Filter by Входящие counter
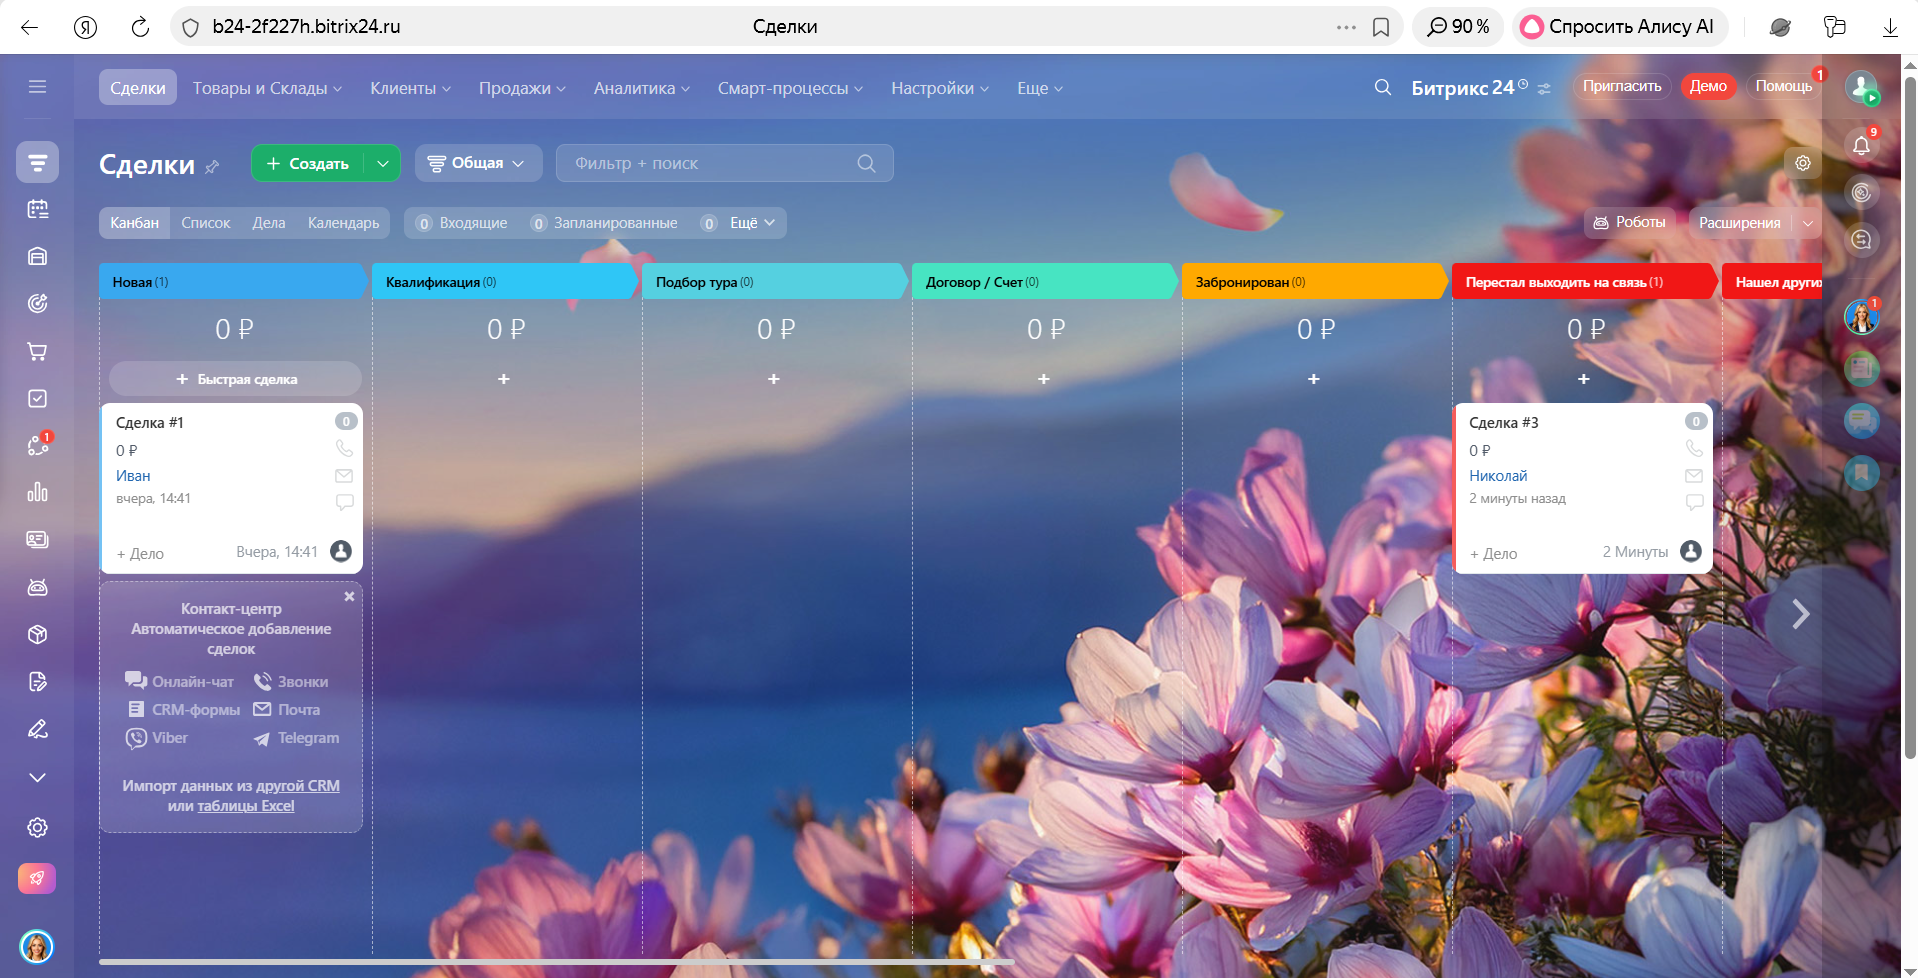Viewport: 1918px width, 978px height. pos(462,223)
